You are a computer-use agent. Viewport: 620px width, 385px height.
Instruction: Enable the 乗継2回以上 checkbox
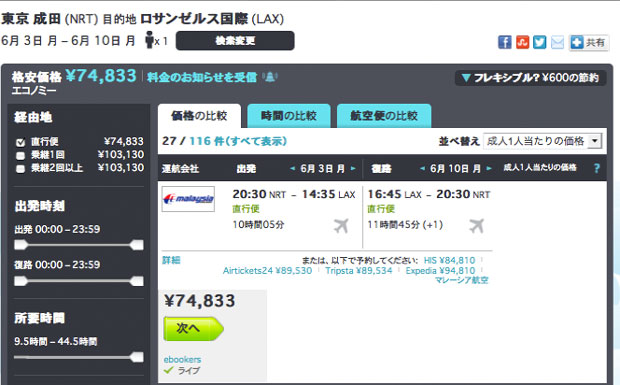21,169
